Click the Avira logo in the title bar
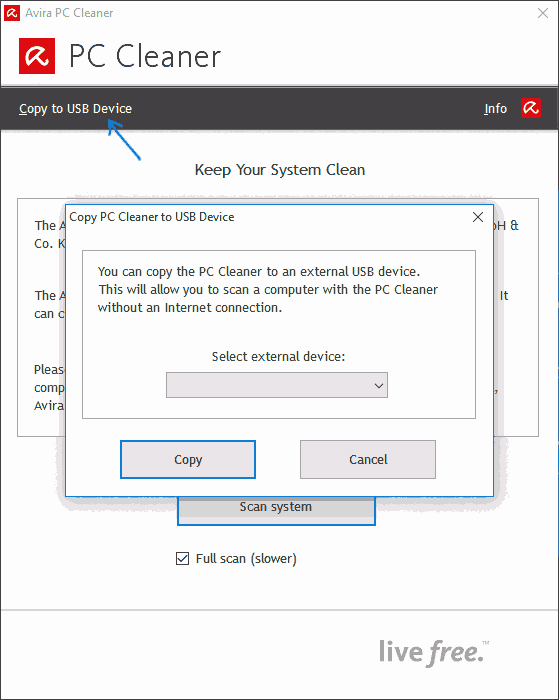Screen dimensions: 559x700 coord(12,13)
